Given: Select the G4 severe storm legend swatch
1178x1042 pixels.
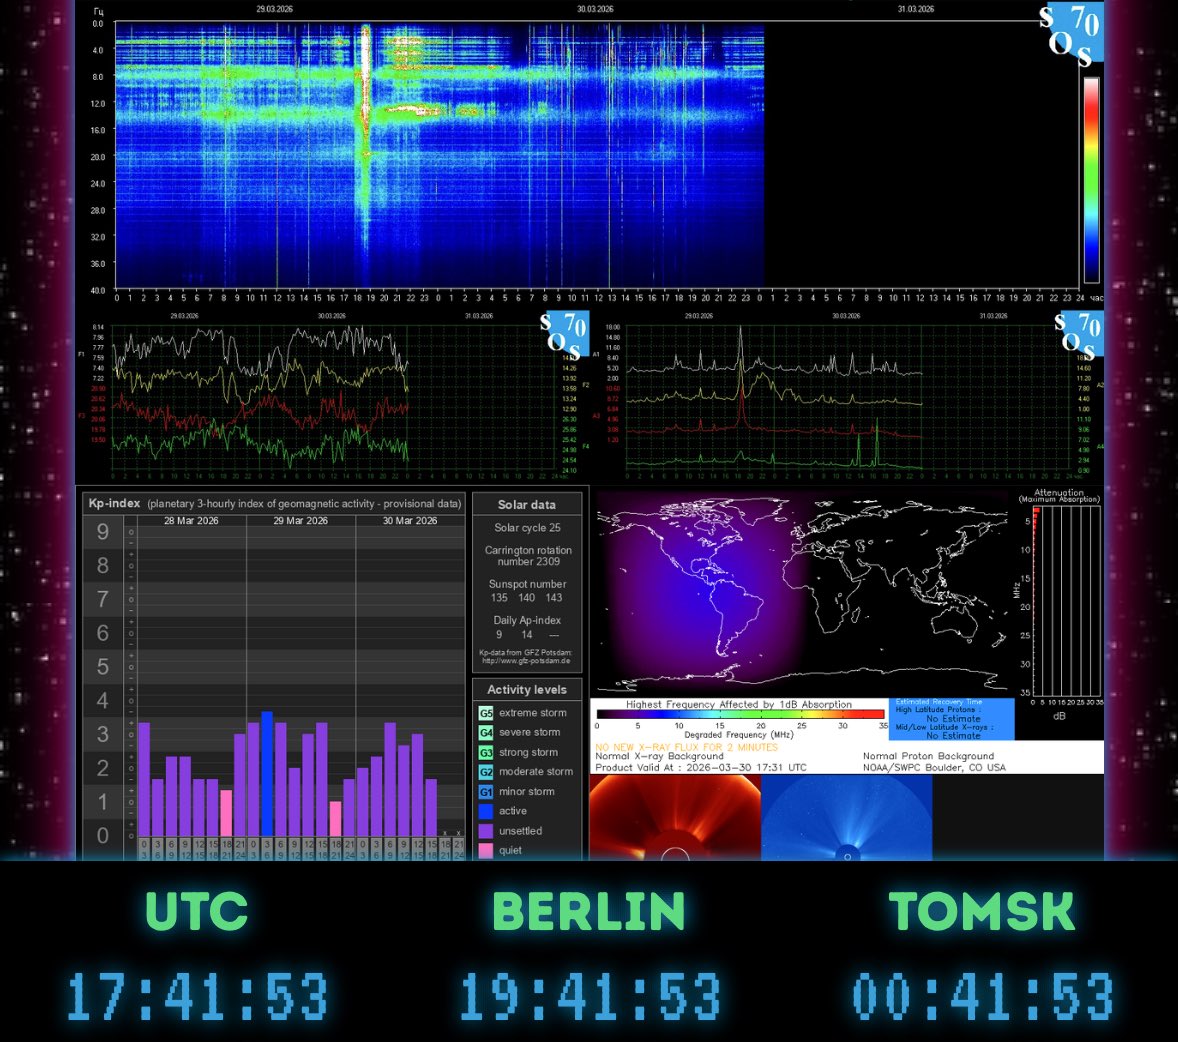Looking at the screenshot, I should (x=486, y=732).
